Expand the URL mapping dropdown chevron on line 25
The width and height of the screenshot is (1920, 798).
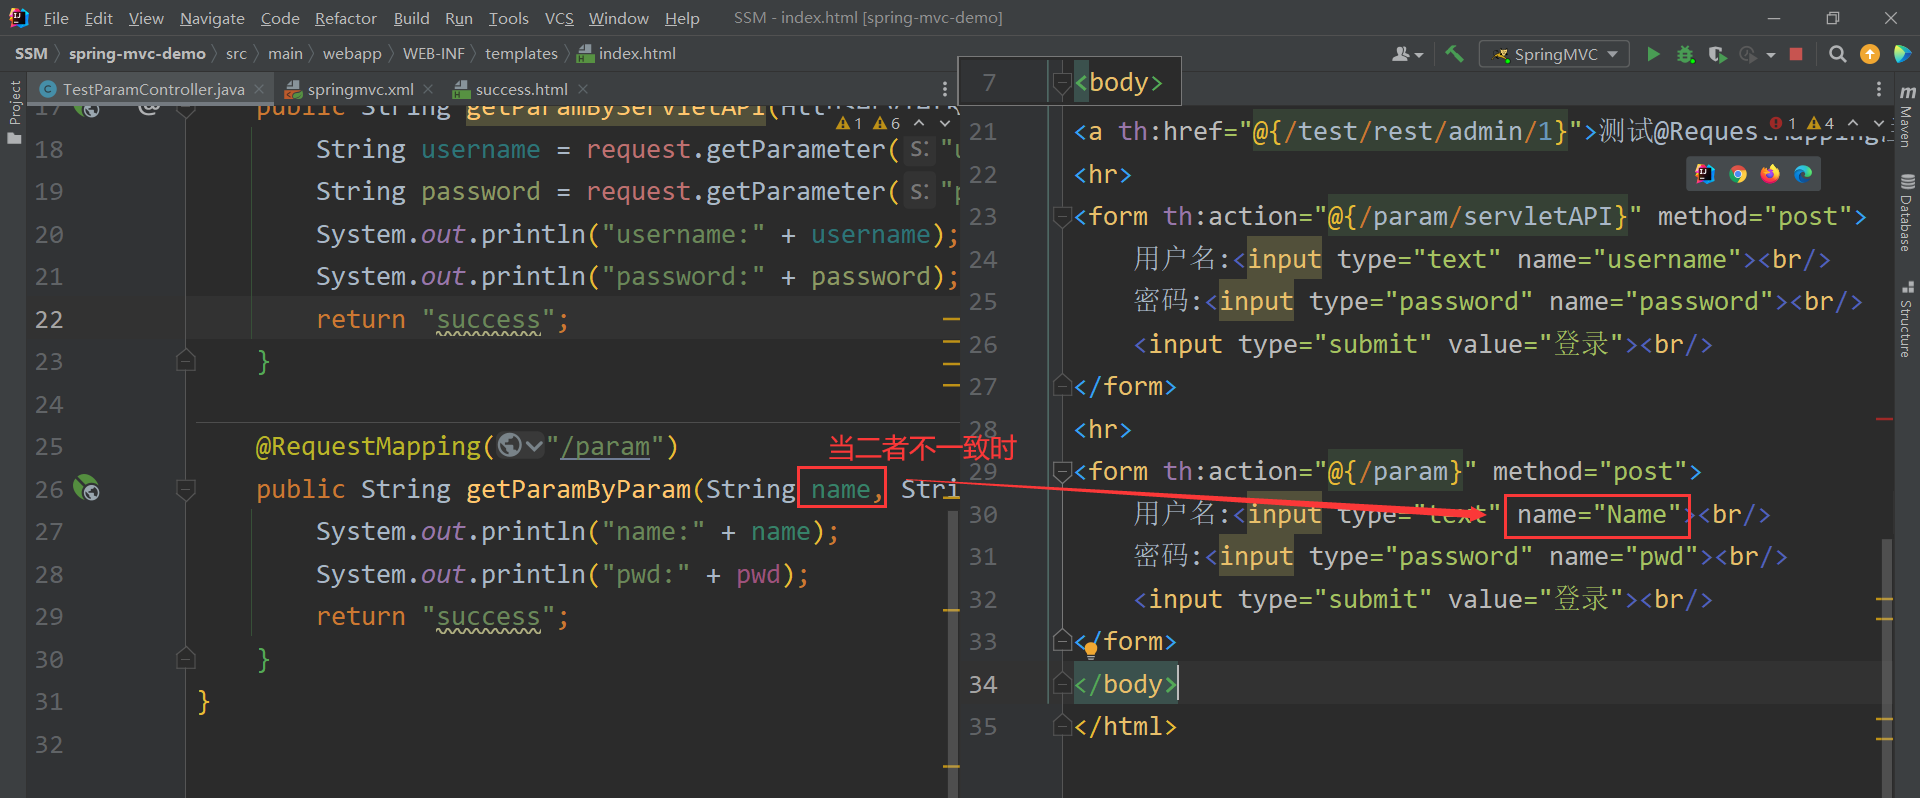(533, 445)
